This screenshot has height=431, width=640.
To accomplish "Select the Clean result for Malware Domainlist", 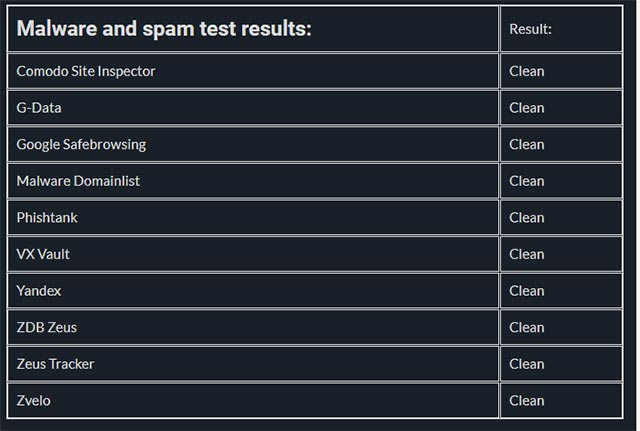I will tap(527, 181).
